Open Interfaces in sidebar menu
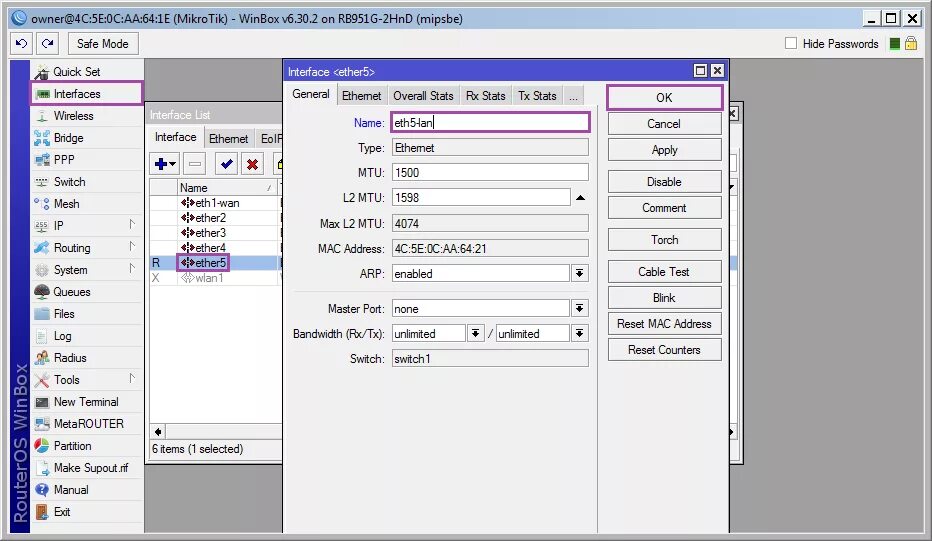The width and height of the screenshot is (932, 541). coord(87,94)
